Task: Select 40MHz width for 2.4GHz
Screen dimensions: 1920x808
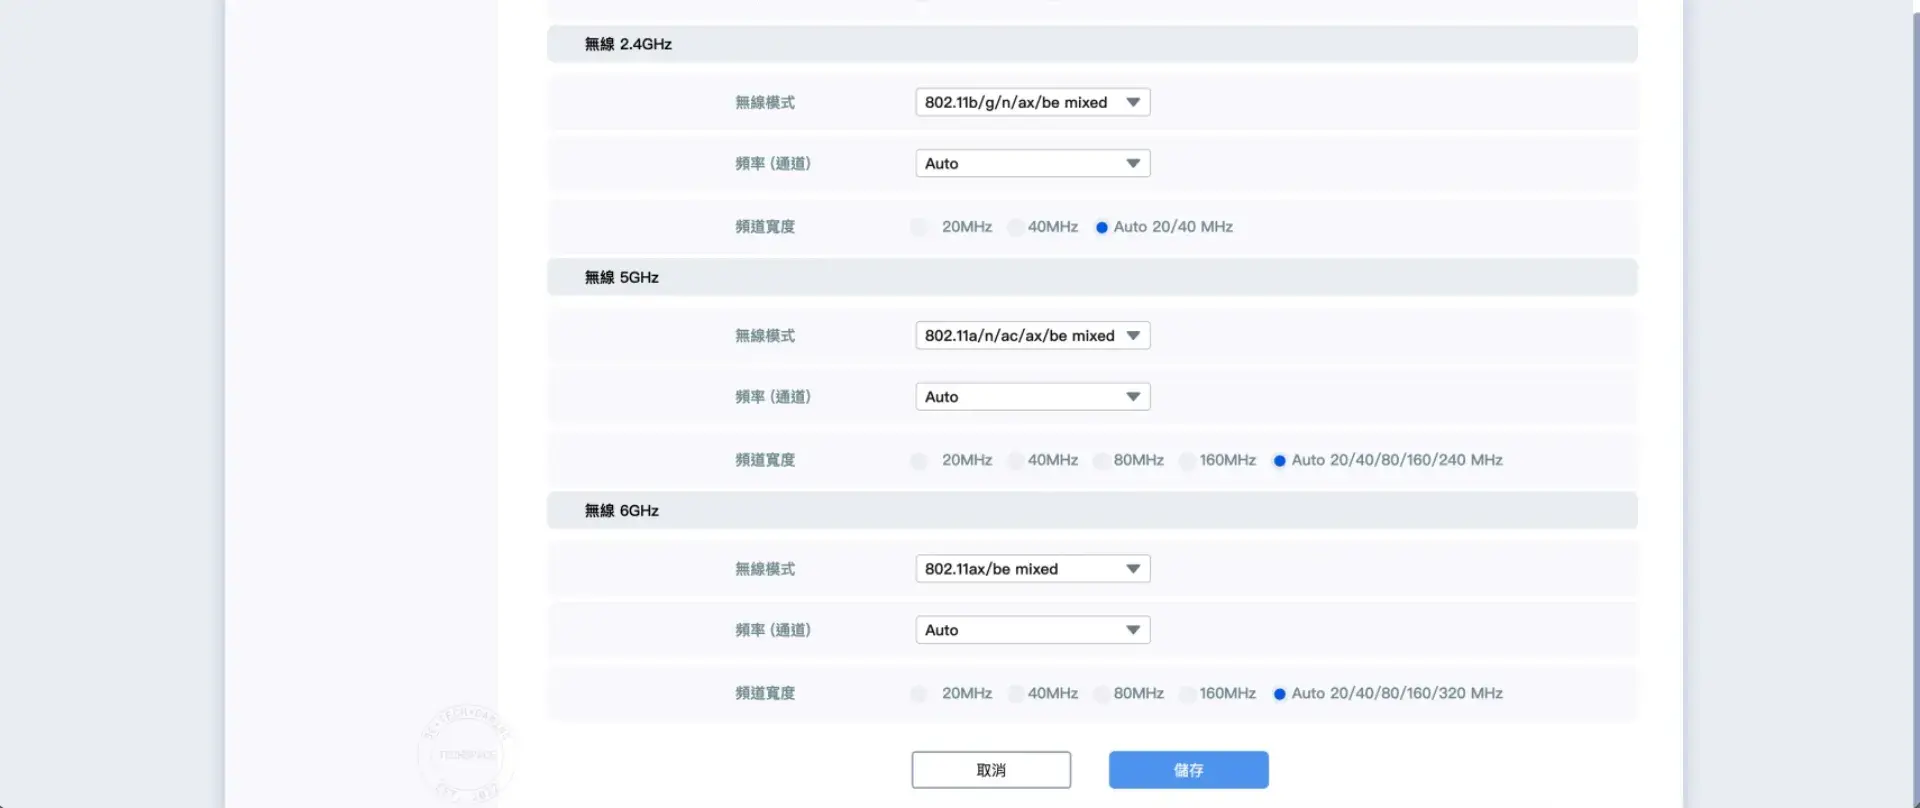Action: (1015, 227)
